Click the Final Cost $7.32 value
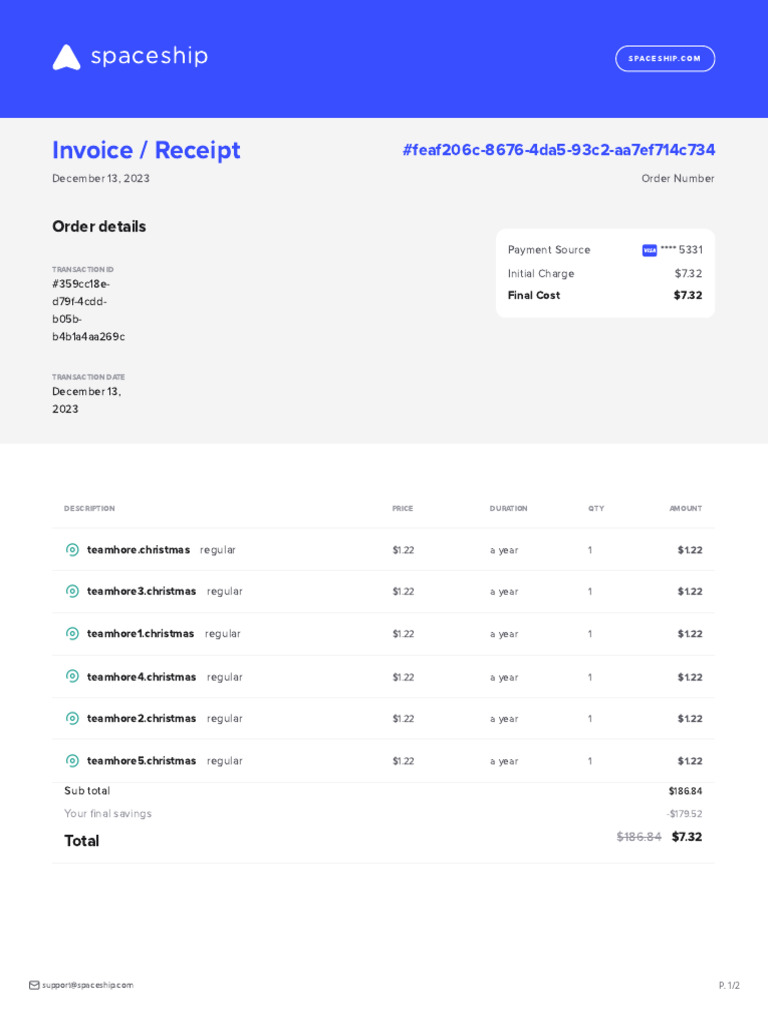768x1024 pixels. pyautogui.click(x=688, y=295)
